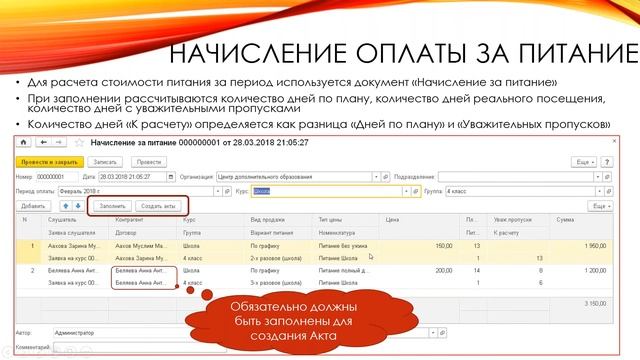Go to the home page icon
Image resolution: width=640 pixels, height=360 pixels.
[23, 142]
